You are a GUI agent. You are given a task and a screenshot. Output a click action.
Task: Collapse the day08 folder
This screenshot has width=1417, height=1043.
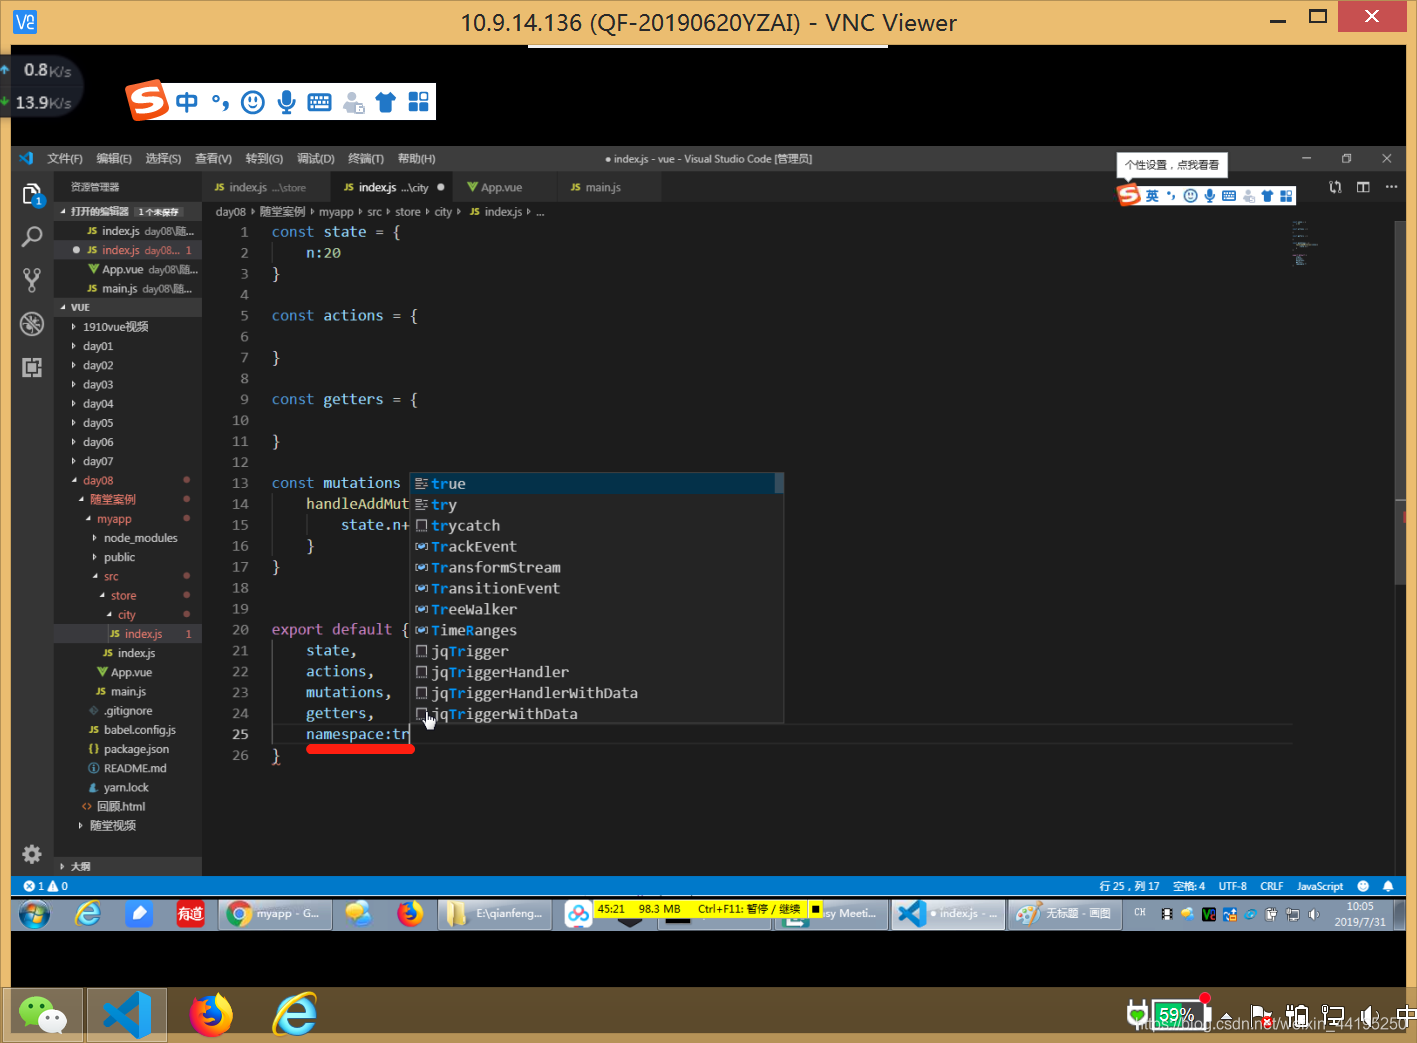click(x=128, y=480)
